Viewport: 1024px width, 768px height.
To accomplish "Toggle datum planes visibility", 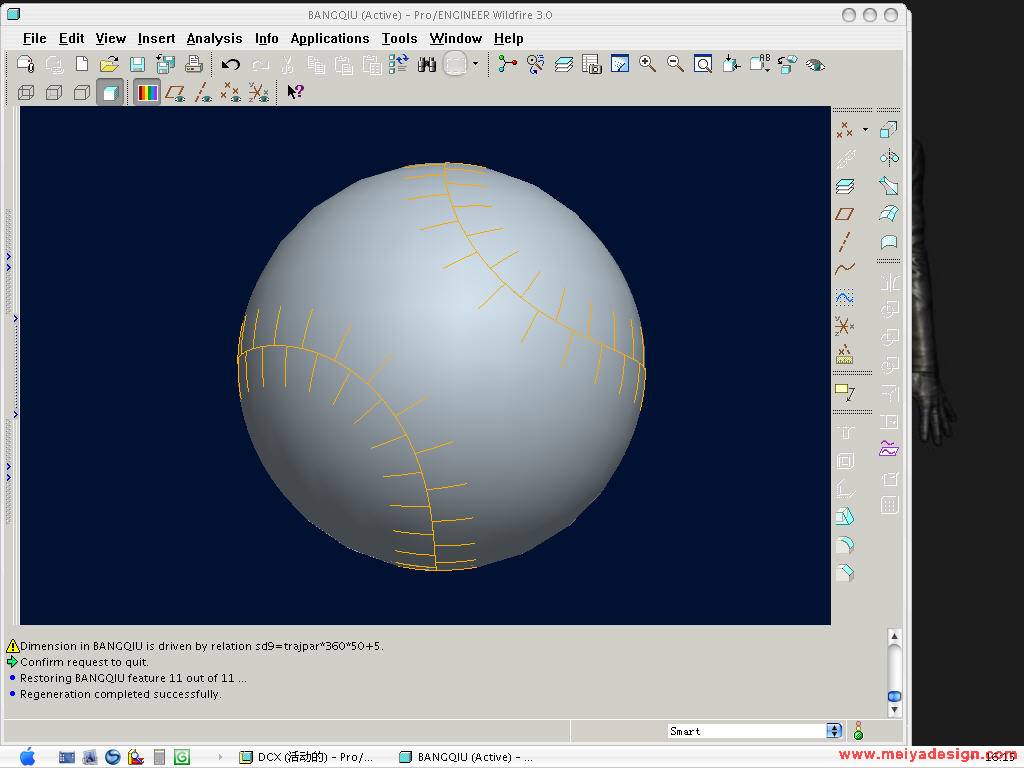I will click(175, 93).
